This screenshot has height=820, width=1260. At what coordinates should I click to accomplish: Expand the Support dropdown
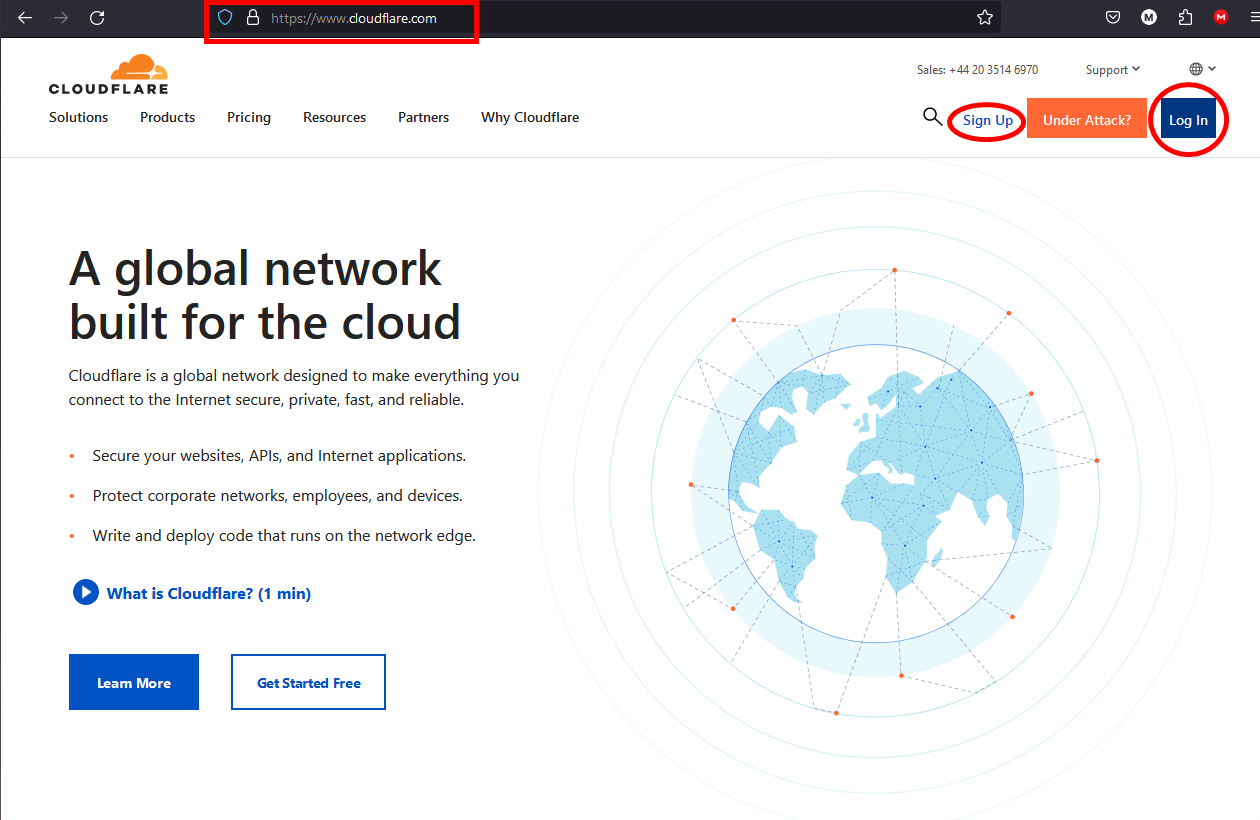click(1113, 70)
